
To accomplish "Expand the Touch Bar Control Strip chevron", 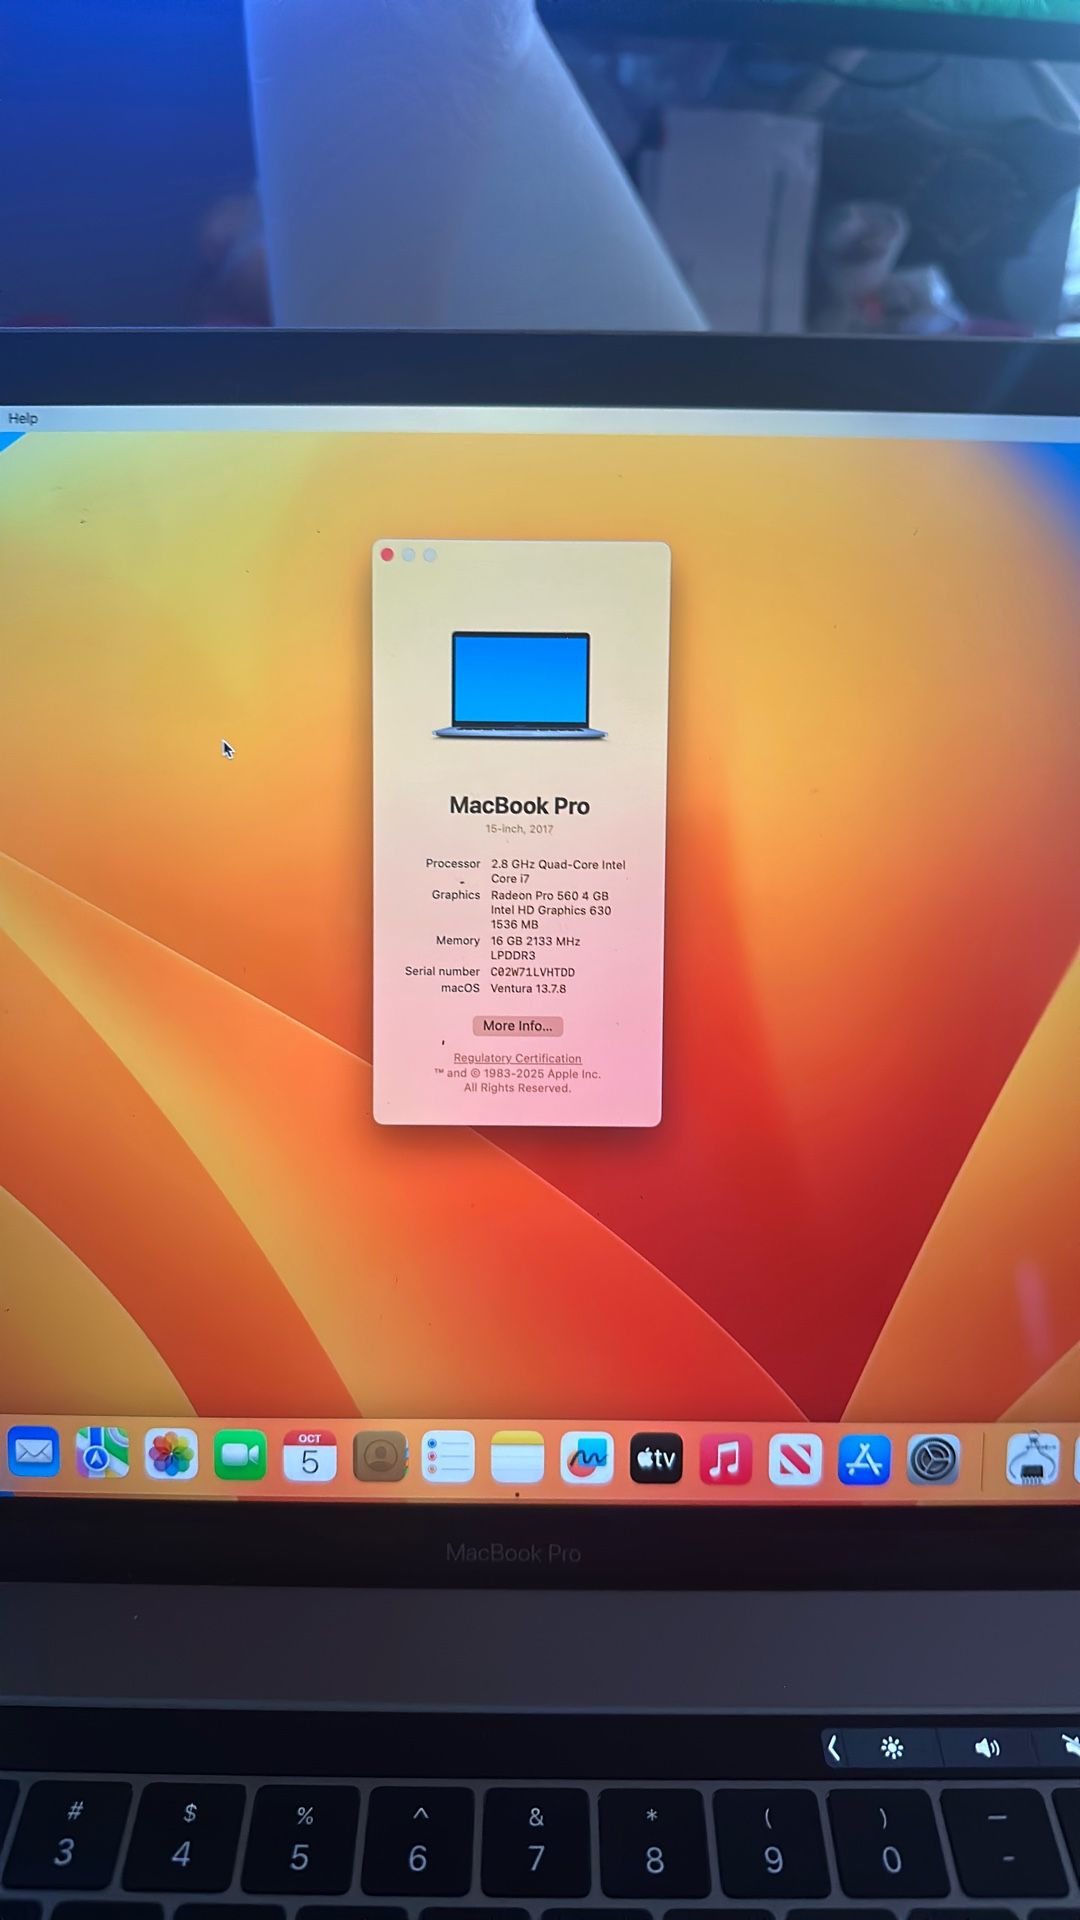I will point(833,1748).
